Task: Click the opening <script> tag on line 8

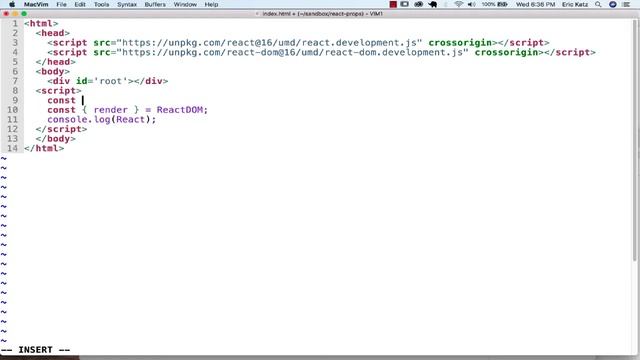Action: click(x=58, y=91)
